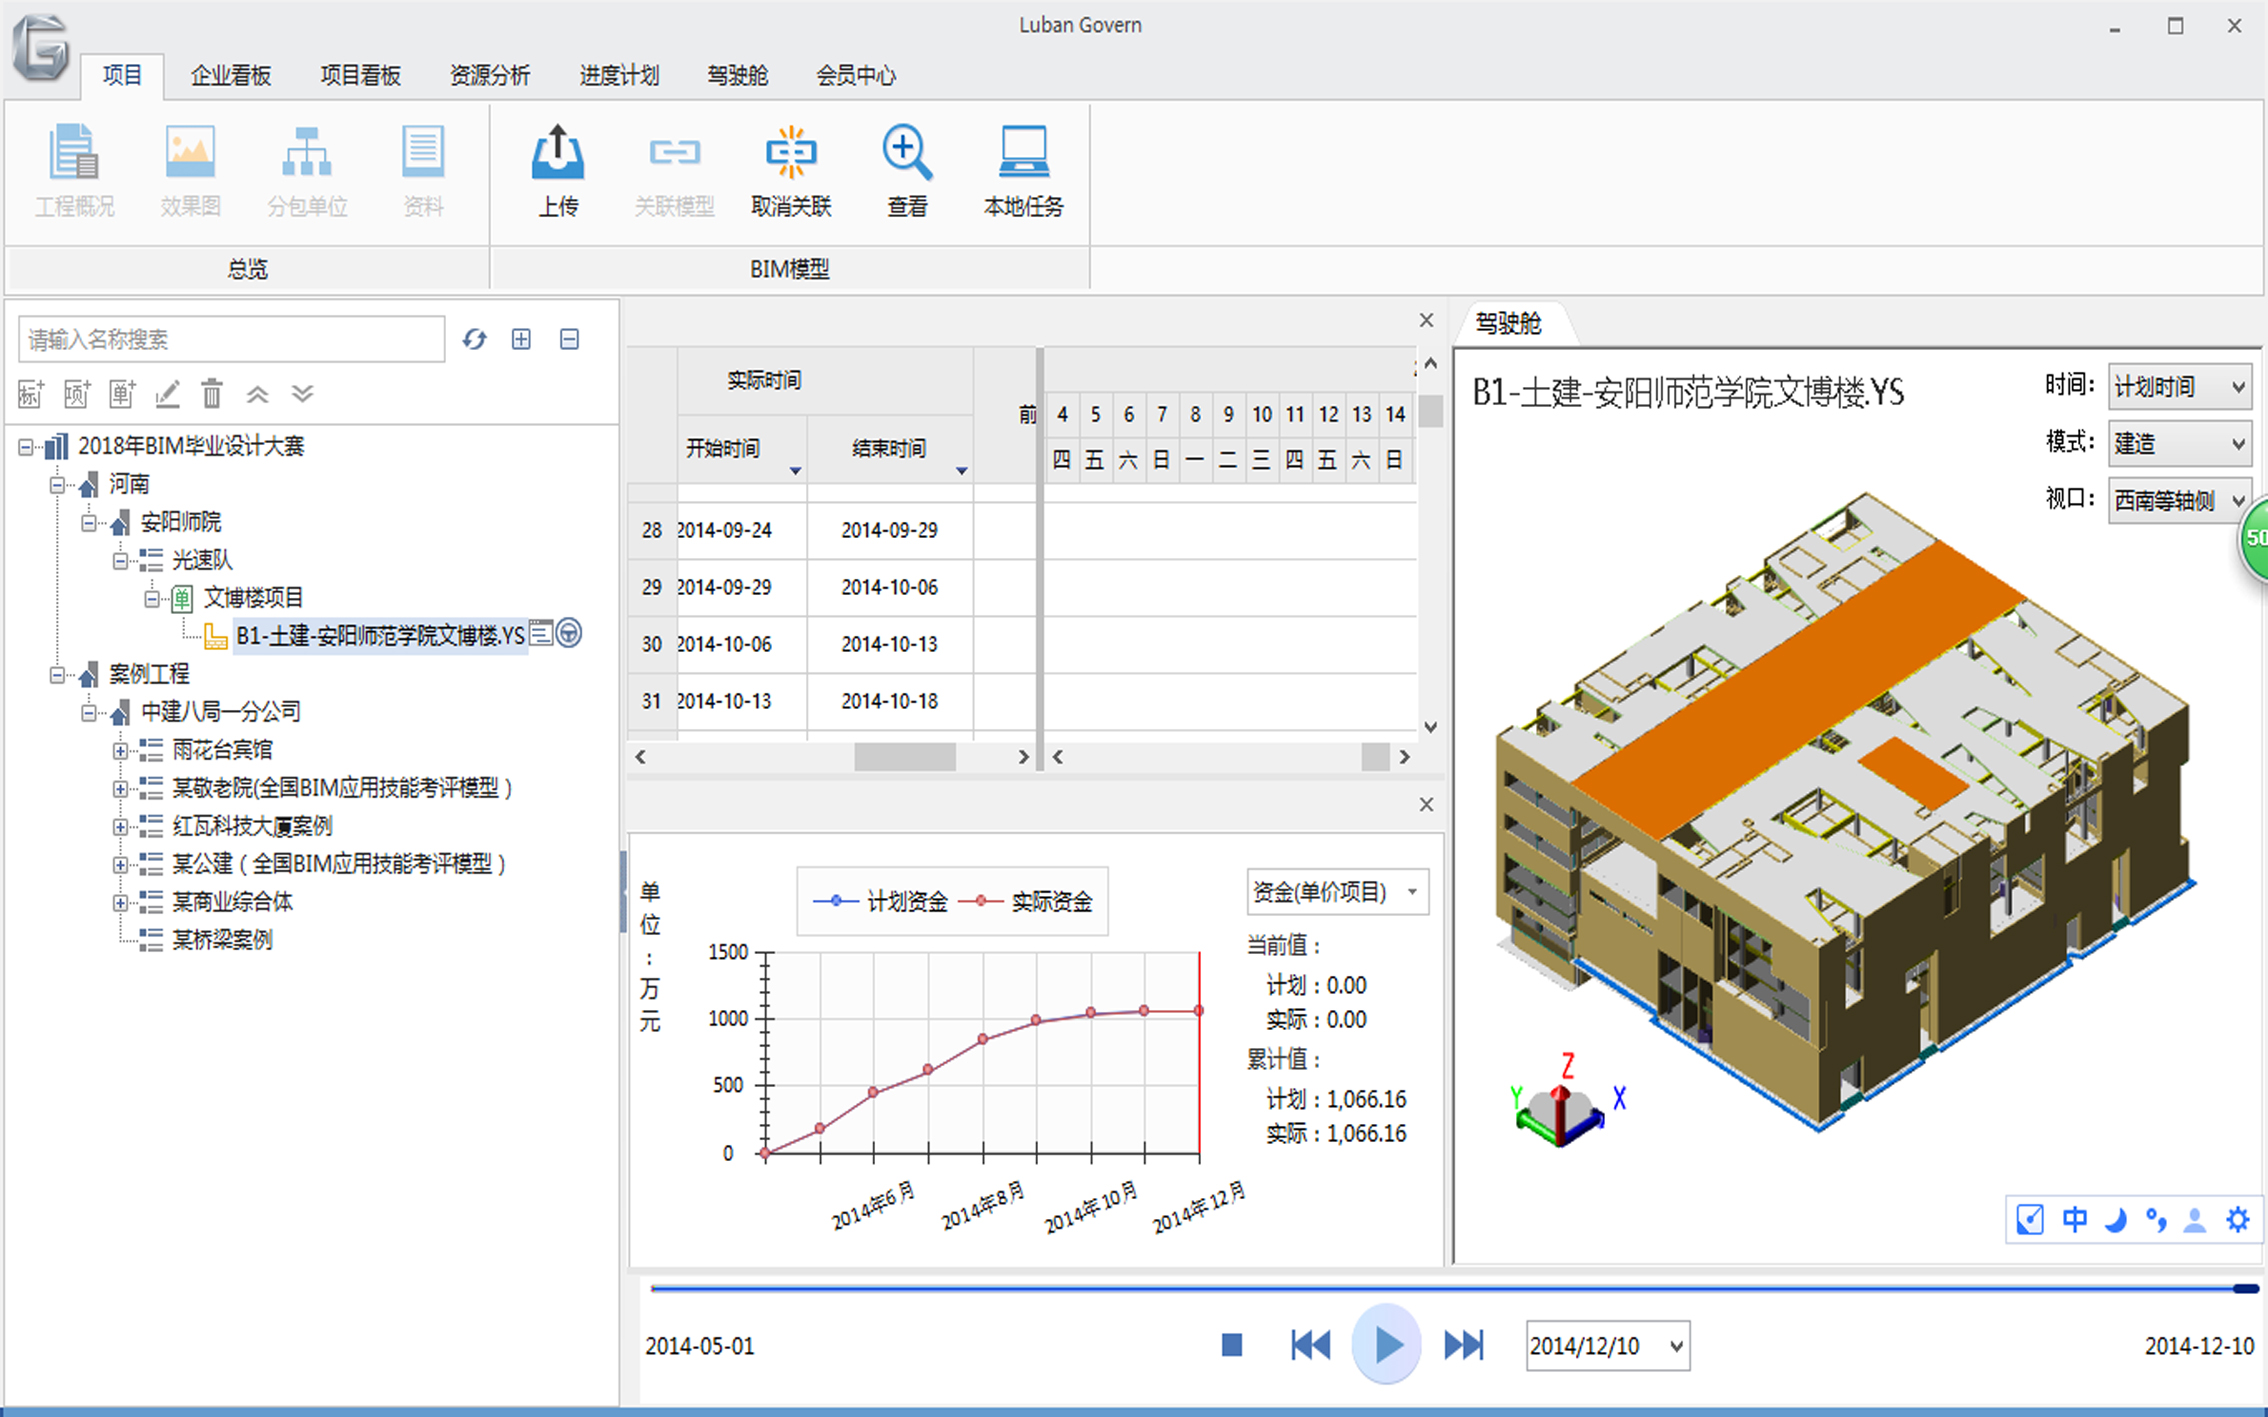This screenshot has width=2268, height=1417.
Task: Click the 请输入名称搜索 search field
Action: click(x=231, y=339)
